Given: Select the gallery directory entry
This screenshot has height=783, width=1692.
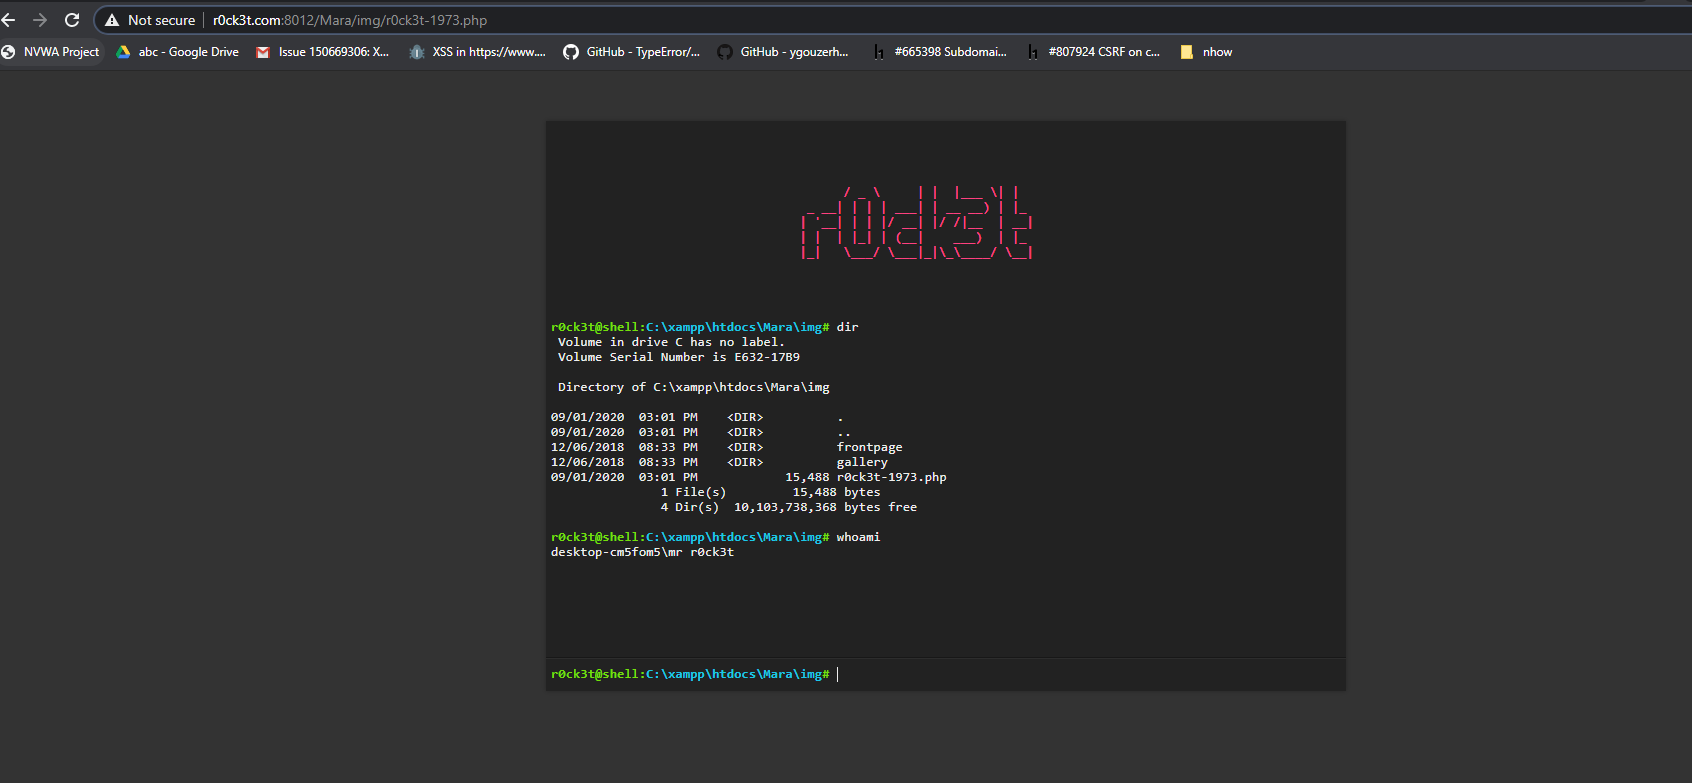Looking at the screenshot, I should tap(862, 462).
